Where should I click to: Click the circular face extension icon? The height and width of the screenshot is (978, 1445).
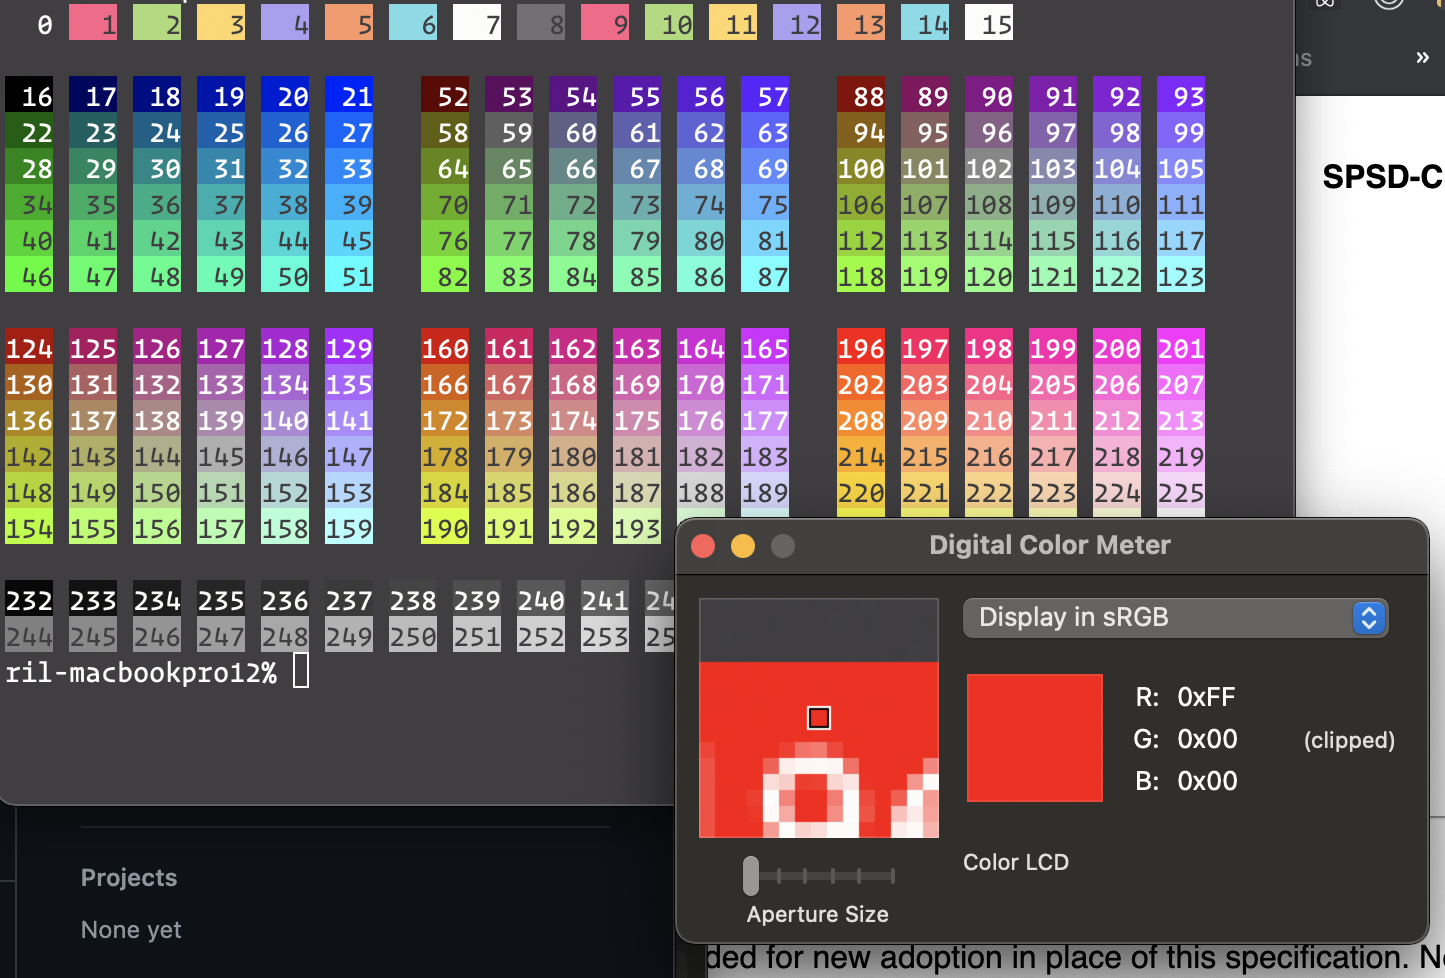tap(1388, 5)
